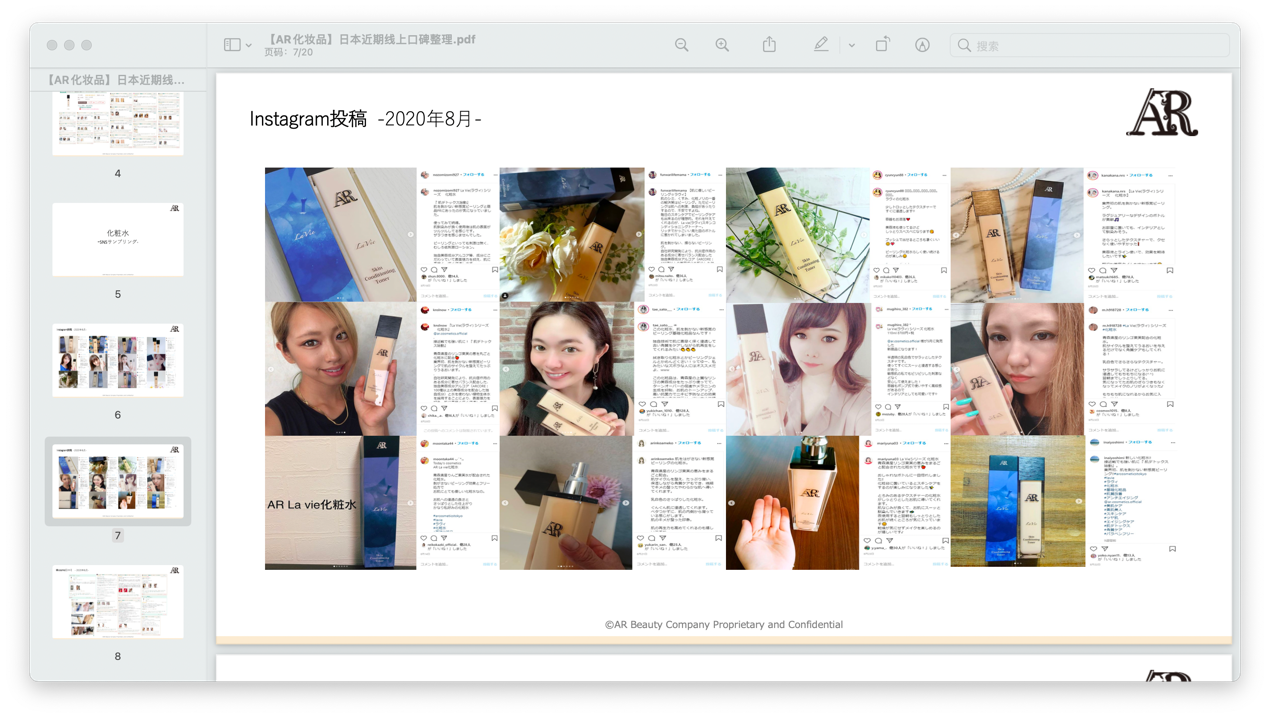Rotate the page with the rotate icon

click(882, 45)
